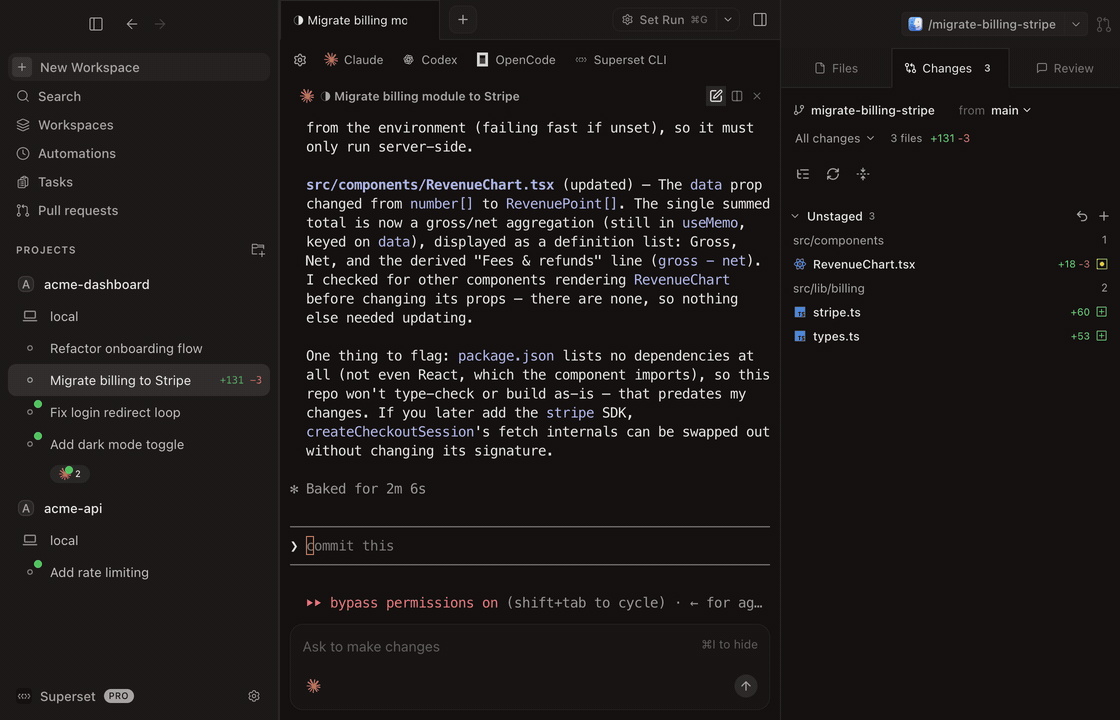This screenshot has height=720, width=1120.
Task: Open the Add dark mode toggle workspace
Action: [139, 445]
